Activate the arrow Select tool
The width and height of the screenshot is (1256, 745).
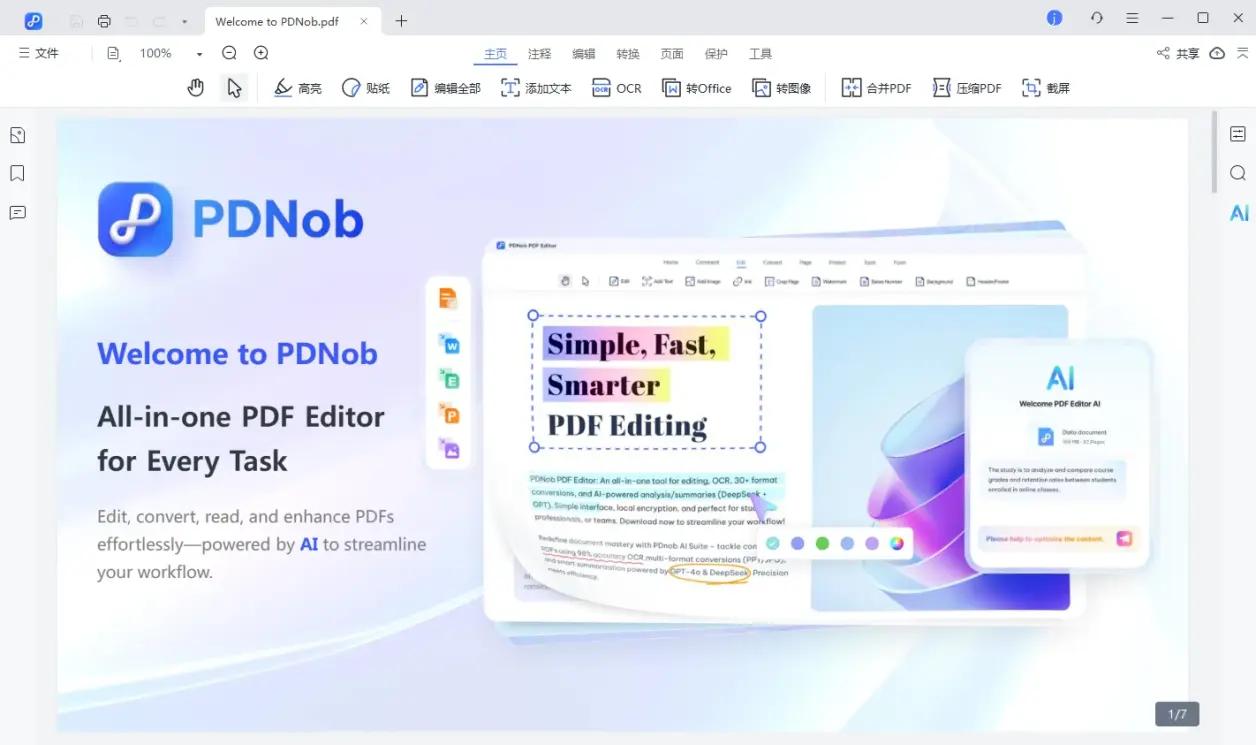[x=234, y=88]
